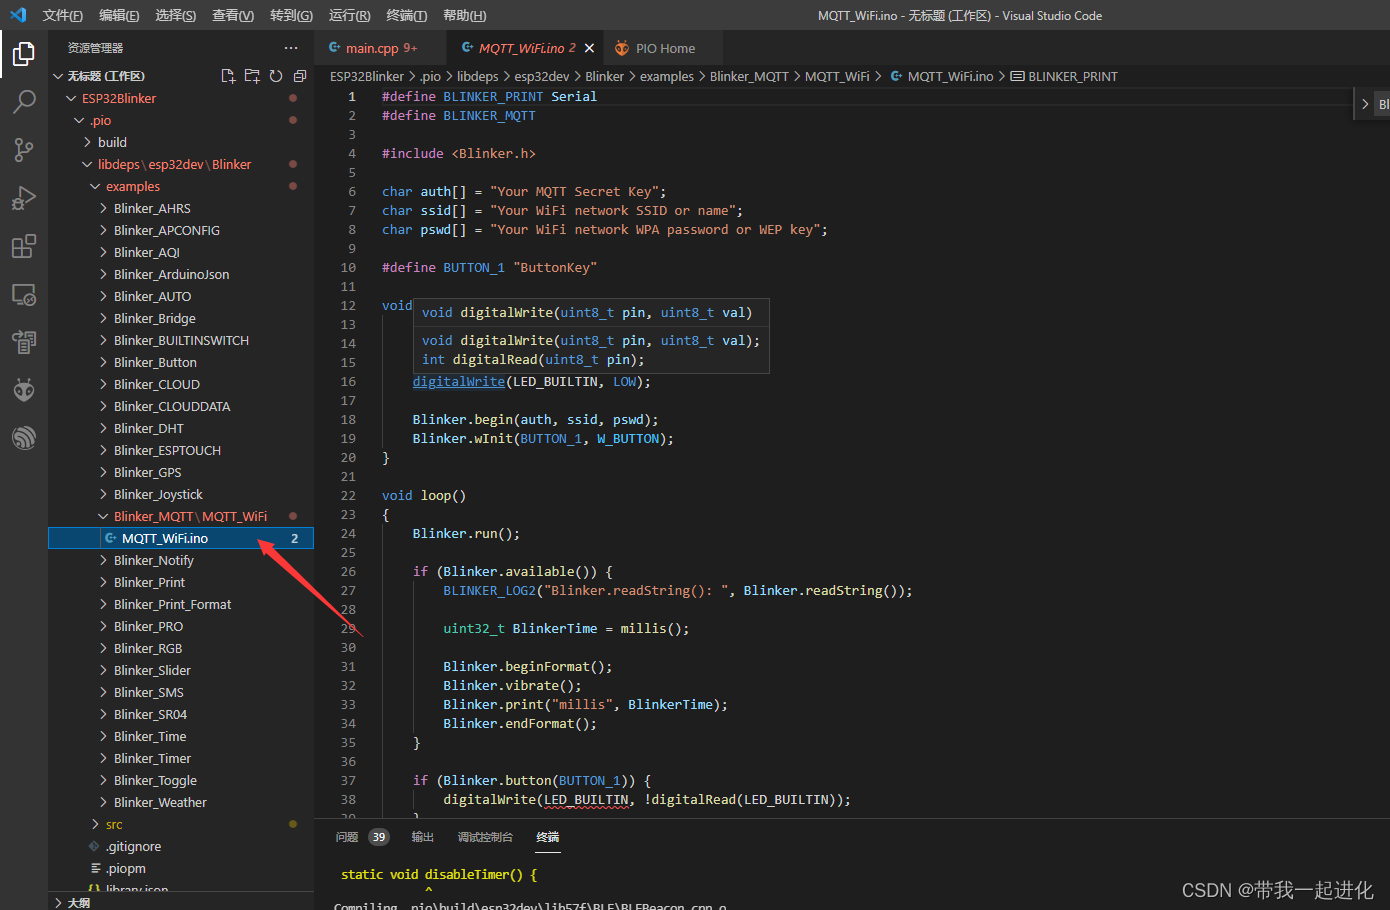1390x910 pixels.
Task: Open the Source Control view
Action: (x=24, y=150)
